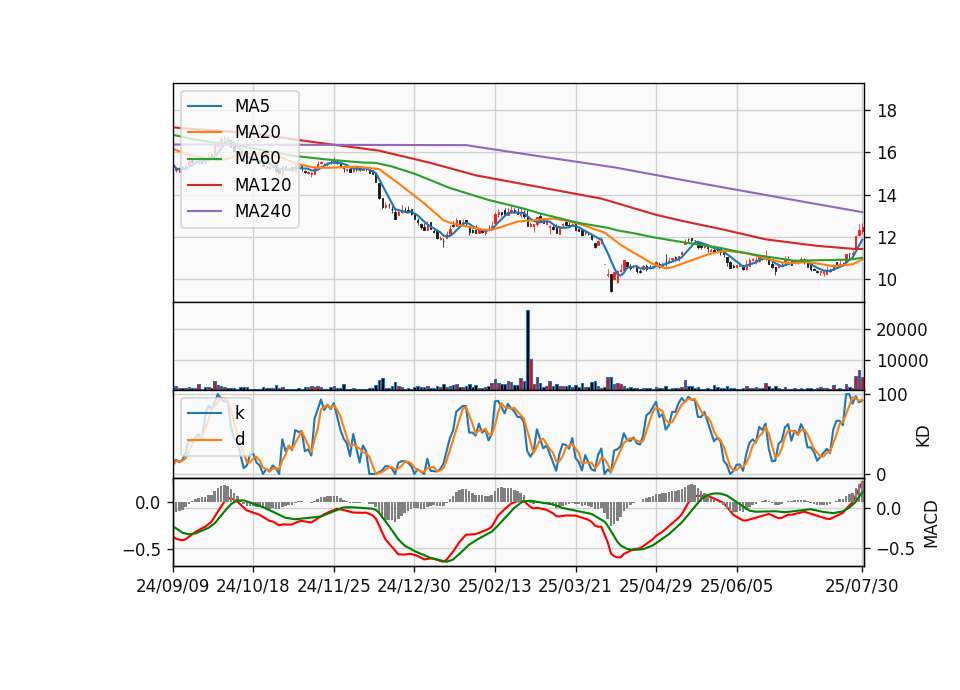
Task: Click the 24/09/09 date label
Action: (x=173, y=586)
